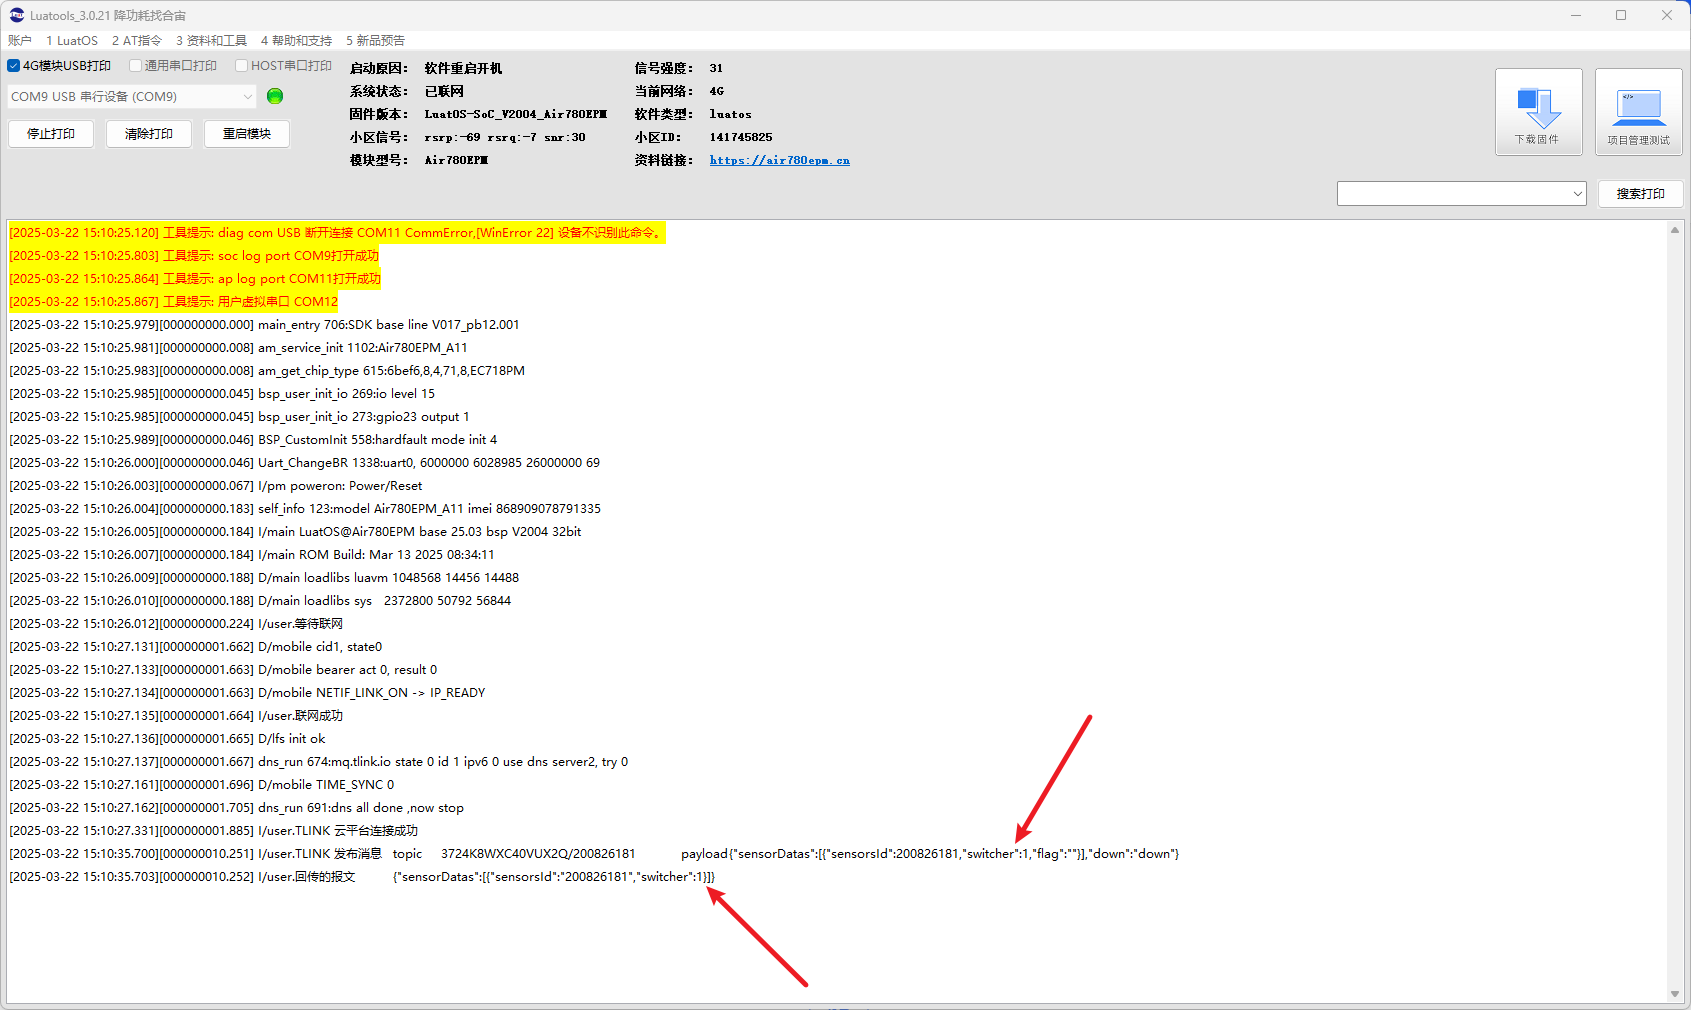Click the I/user.等待联网 log row
1691x1010 pixels.
(x=176, y=624)
